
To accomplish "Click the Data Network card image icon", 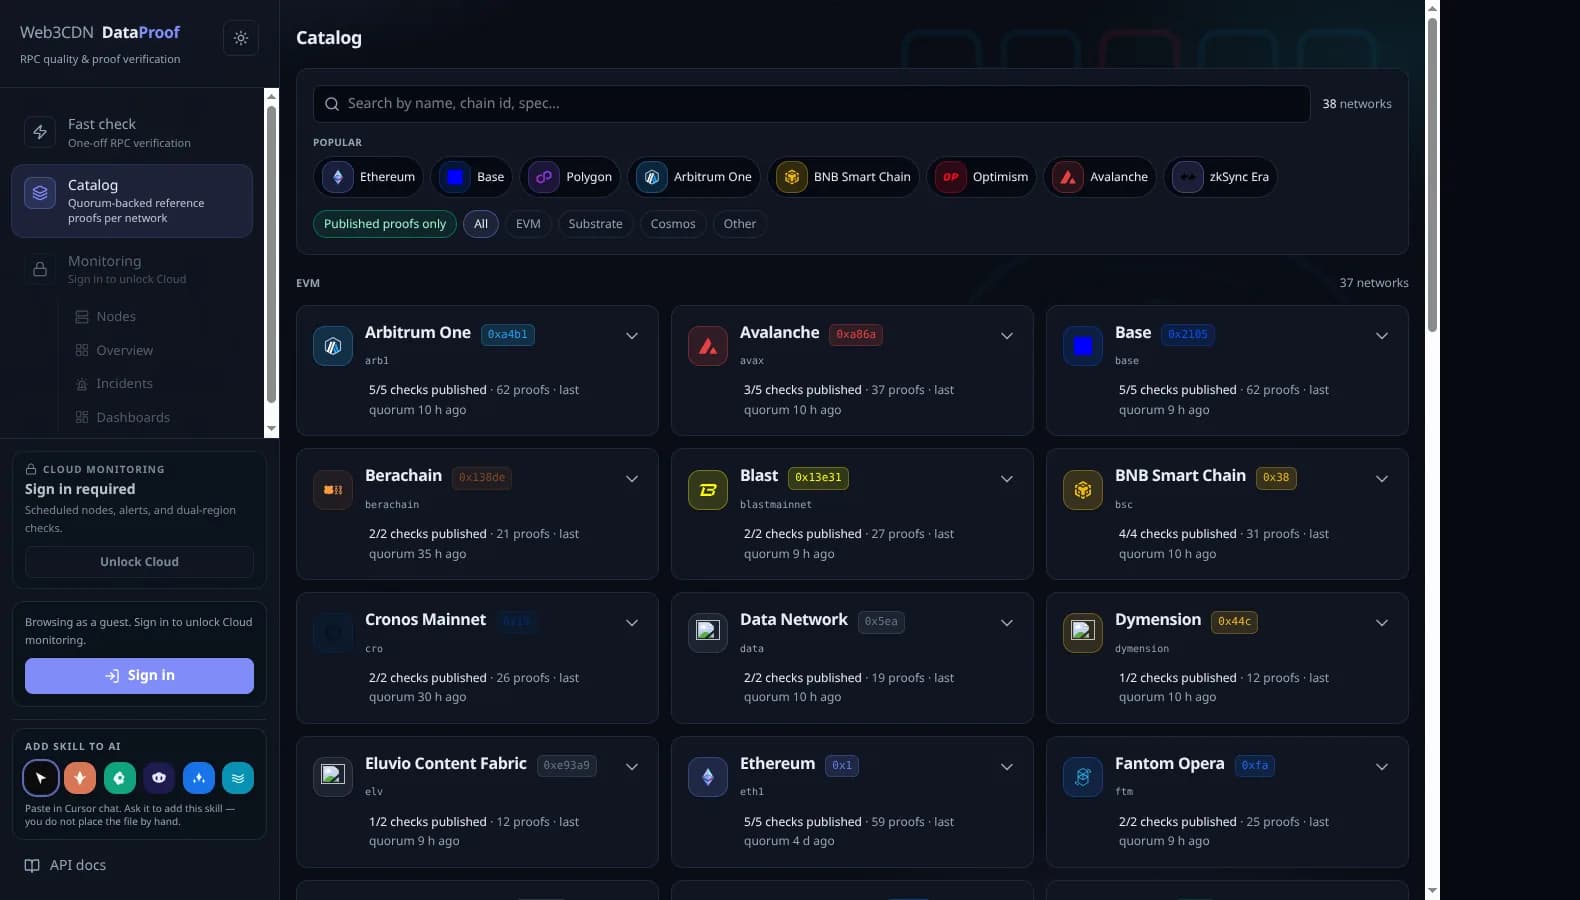I will [x=708, y=633].
